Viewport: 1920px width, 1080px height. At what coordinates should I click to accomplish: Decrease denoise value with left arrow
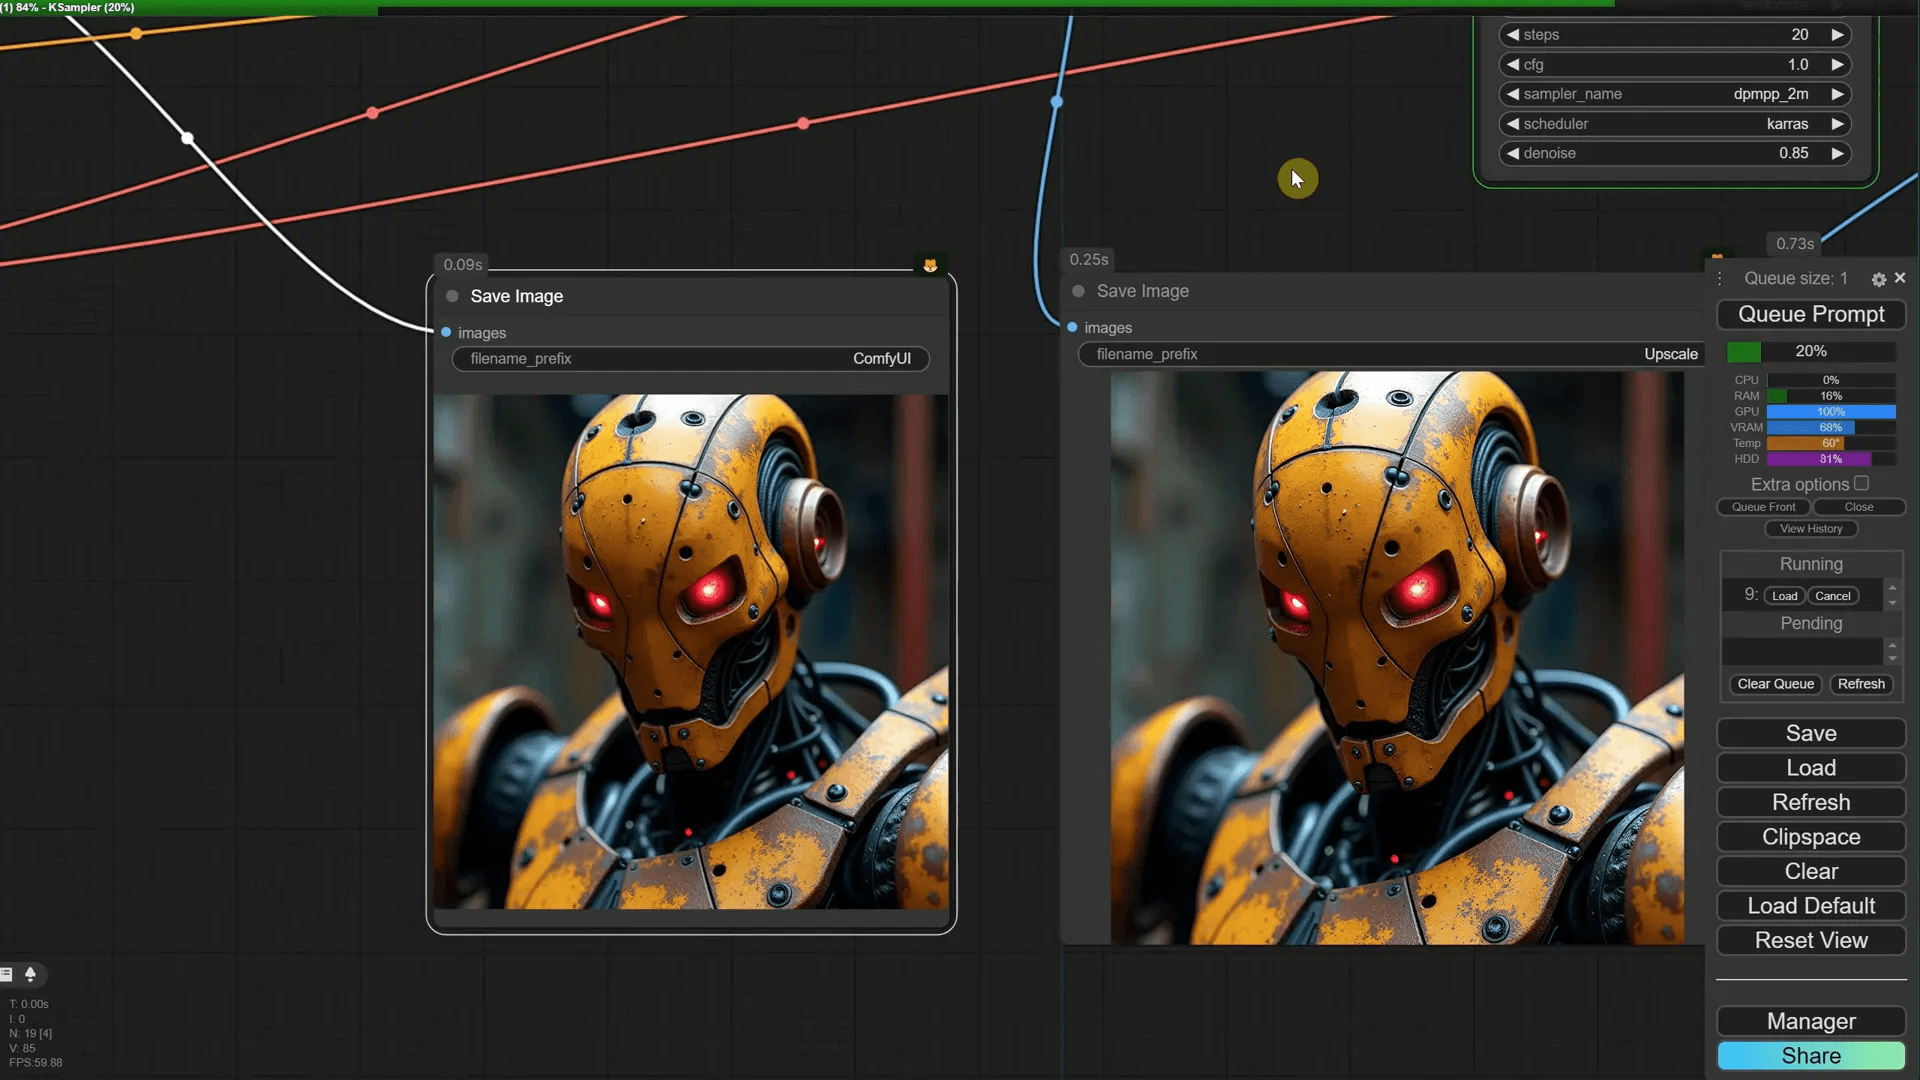(1513, 153)
